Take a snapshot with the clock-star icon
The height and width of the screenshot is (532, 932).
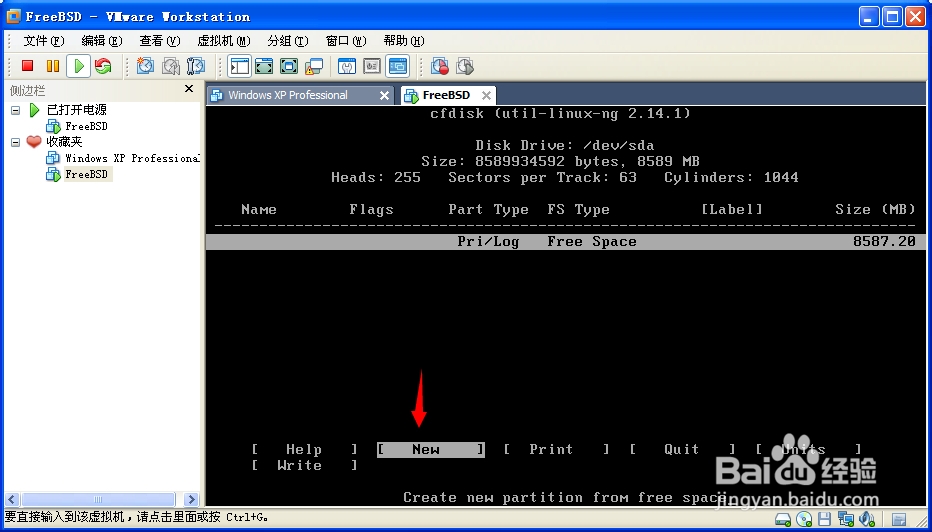145,66
